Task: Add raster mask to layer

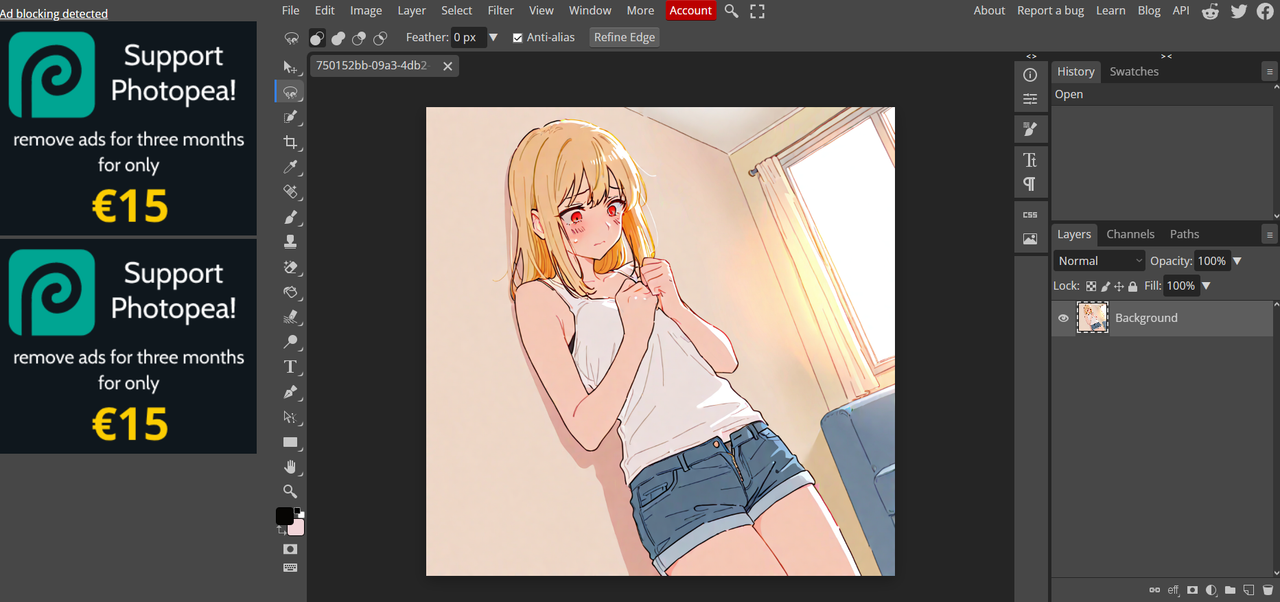Action: tap(1193, 590)
